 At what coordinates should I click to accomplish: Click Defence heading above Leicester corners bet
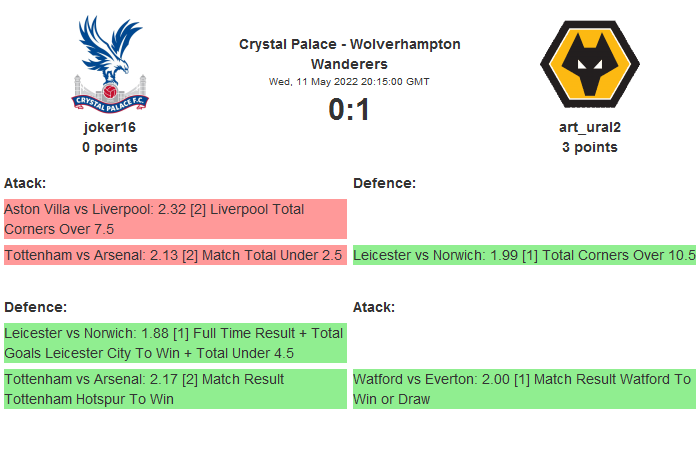[384, 183]
